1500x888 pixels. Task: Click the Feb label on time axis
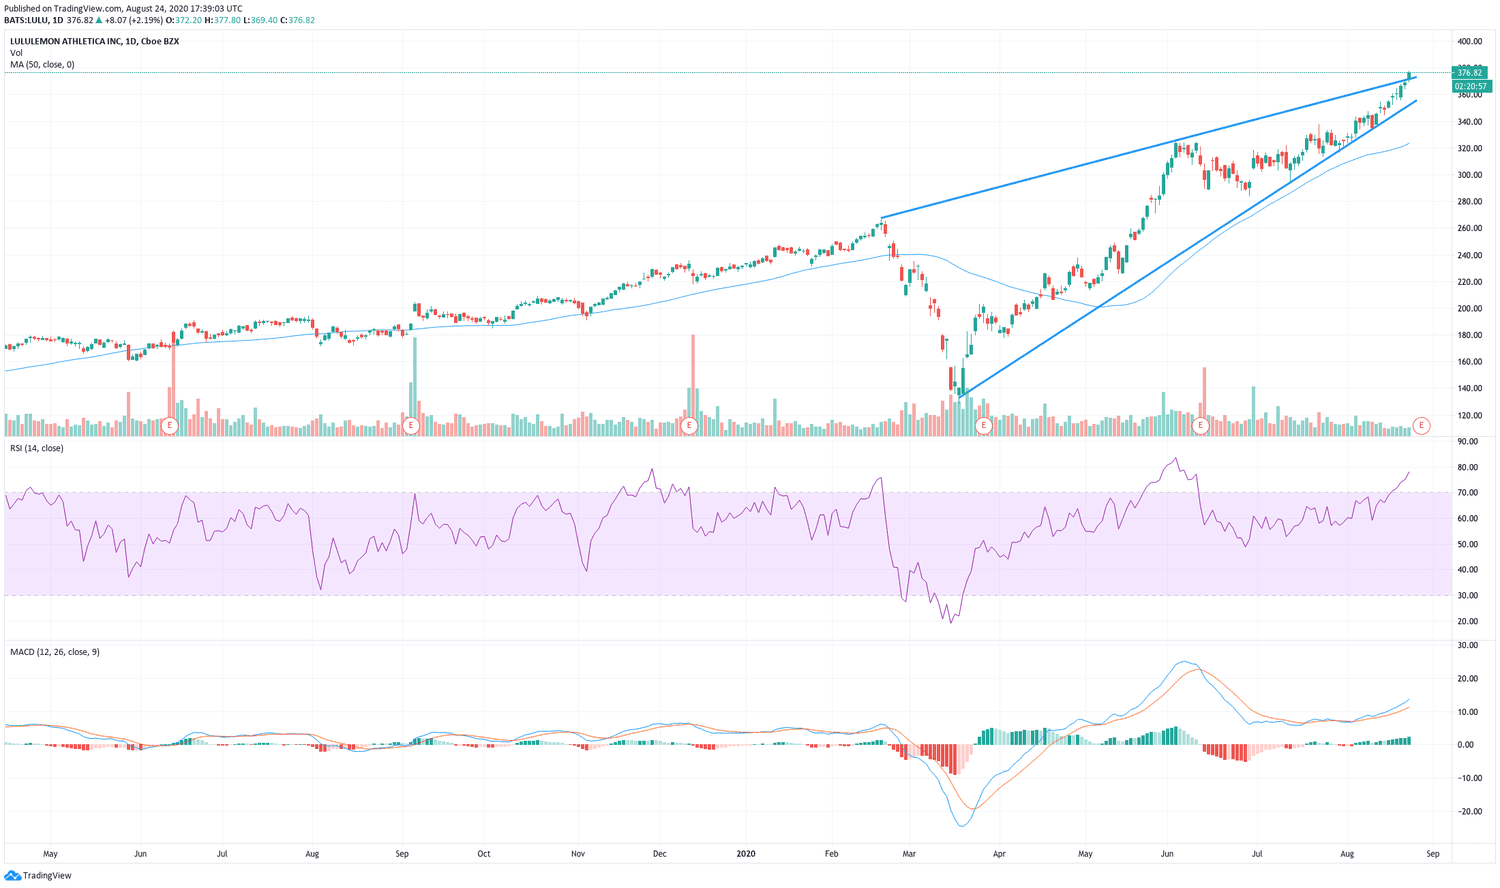coord(832,854)
